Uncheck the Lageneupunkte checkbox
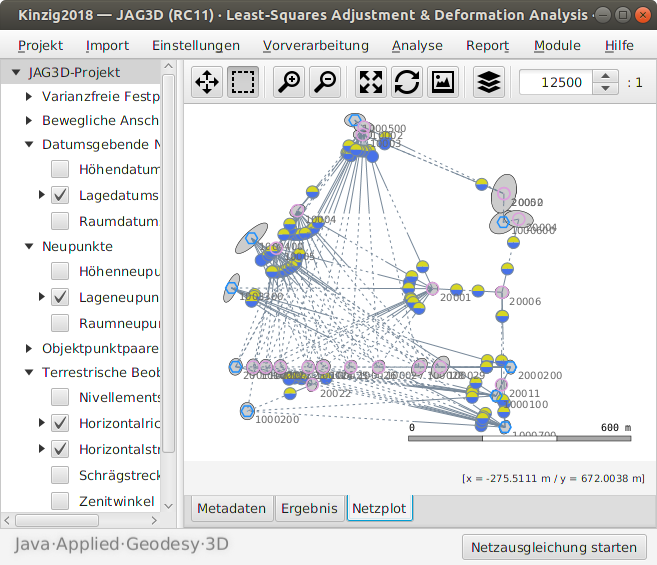Screen dimensions: 657x565 coord(60,297)
